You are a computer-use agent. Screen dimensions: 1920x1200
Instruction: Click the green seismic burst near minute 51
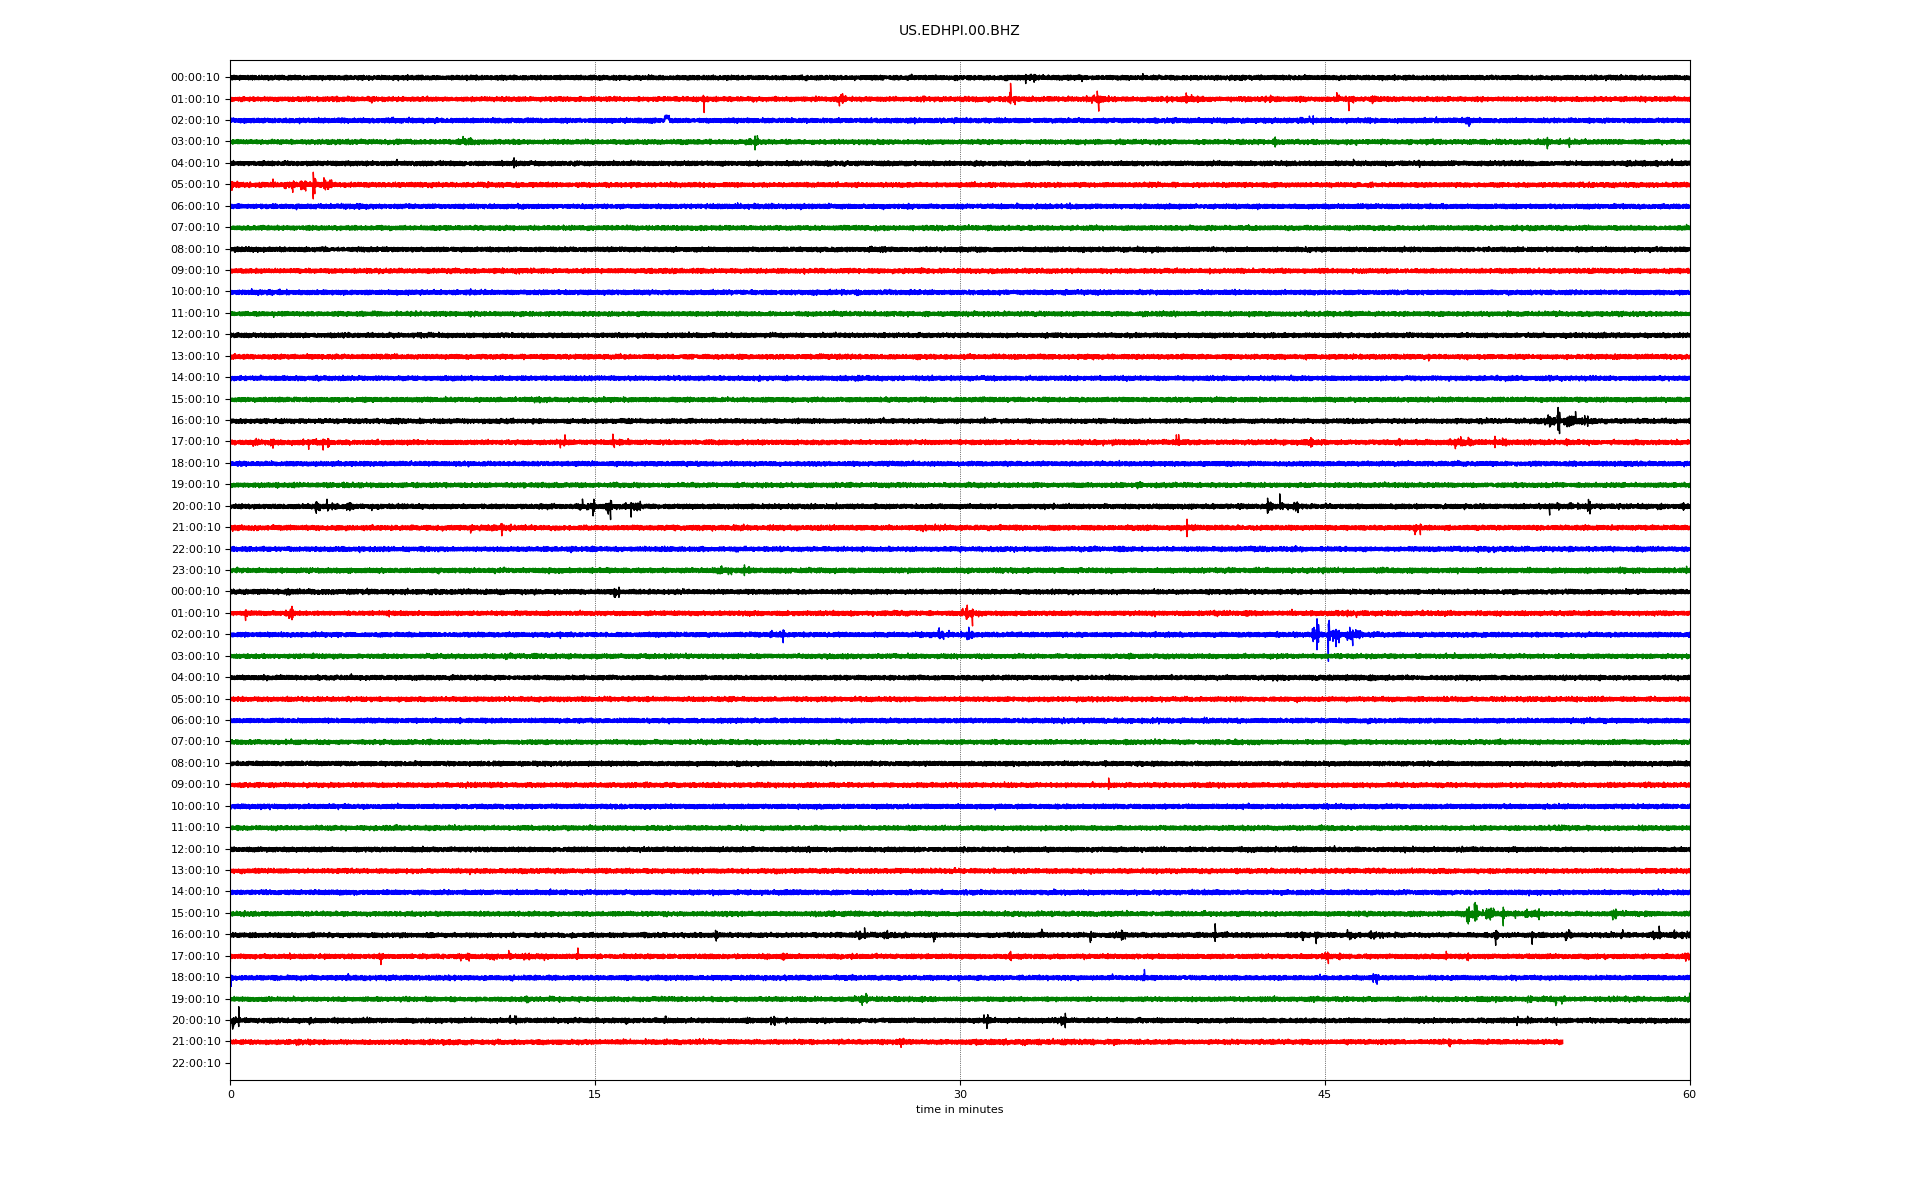(1474, 913)
